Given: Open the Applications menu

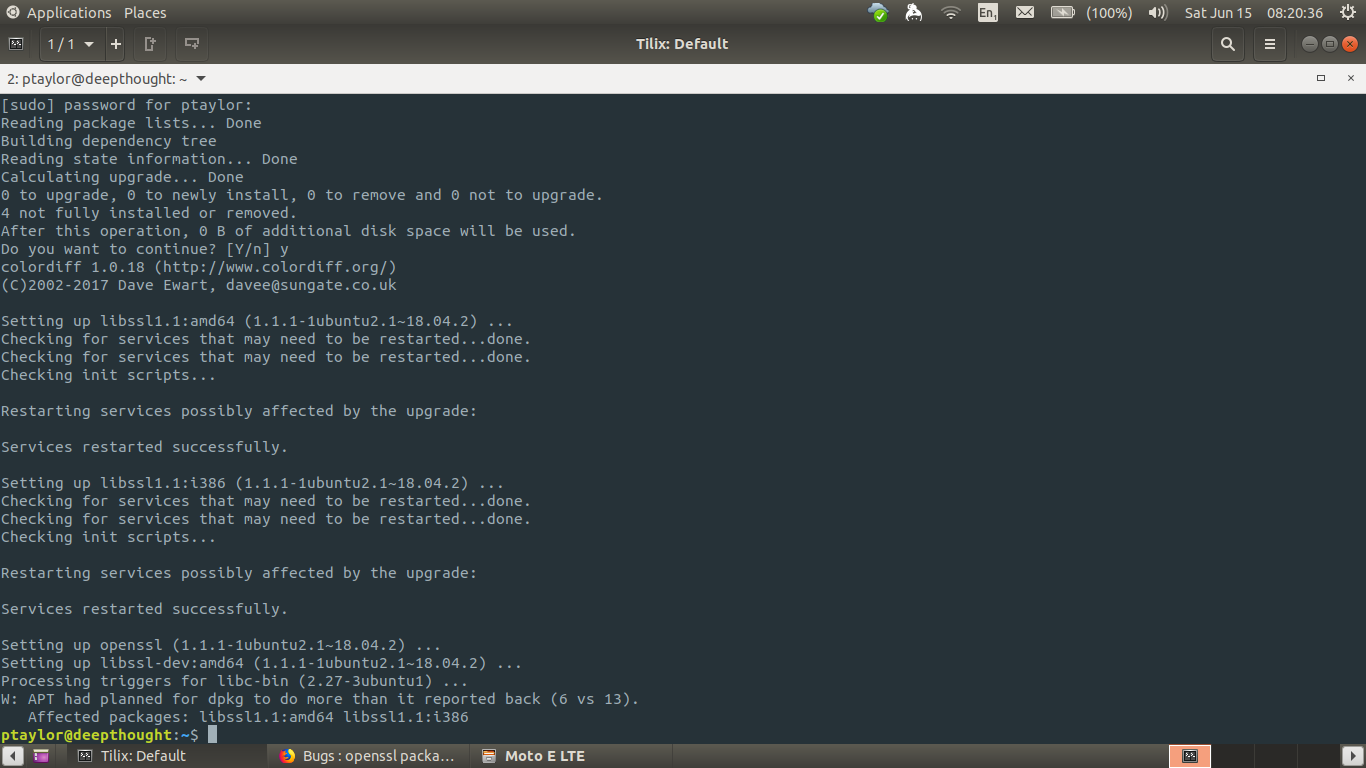Looking at the screenshot, I should tap(69, 13).
